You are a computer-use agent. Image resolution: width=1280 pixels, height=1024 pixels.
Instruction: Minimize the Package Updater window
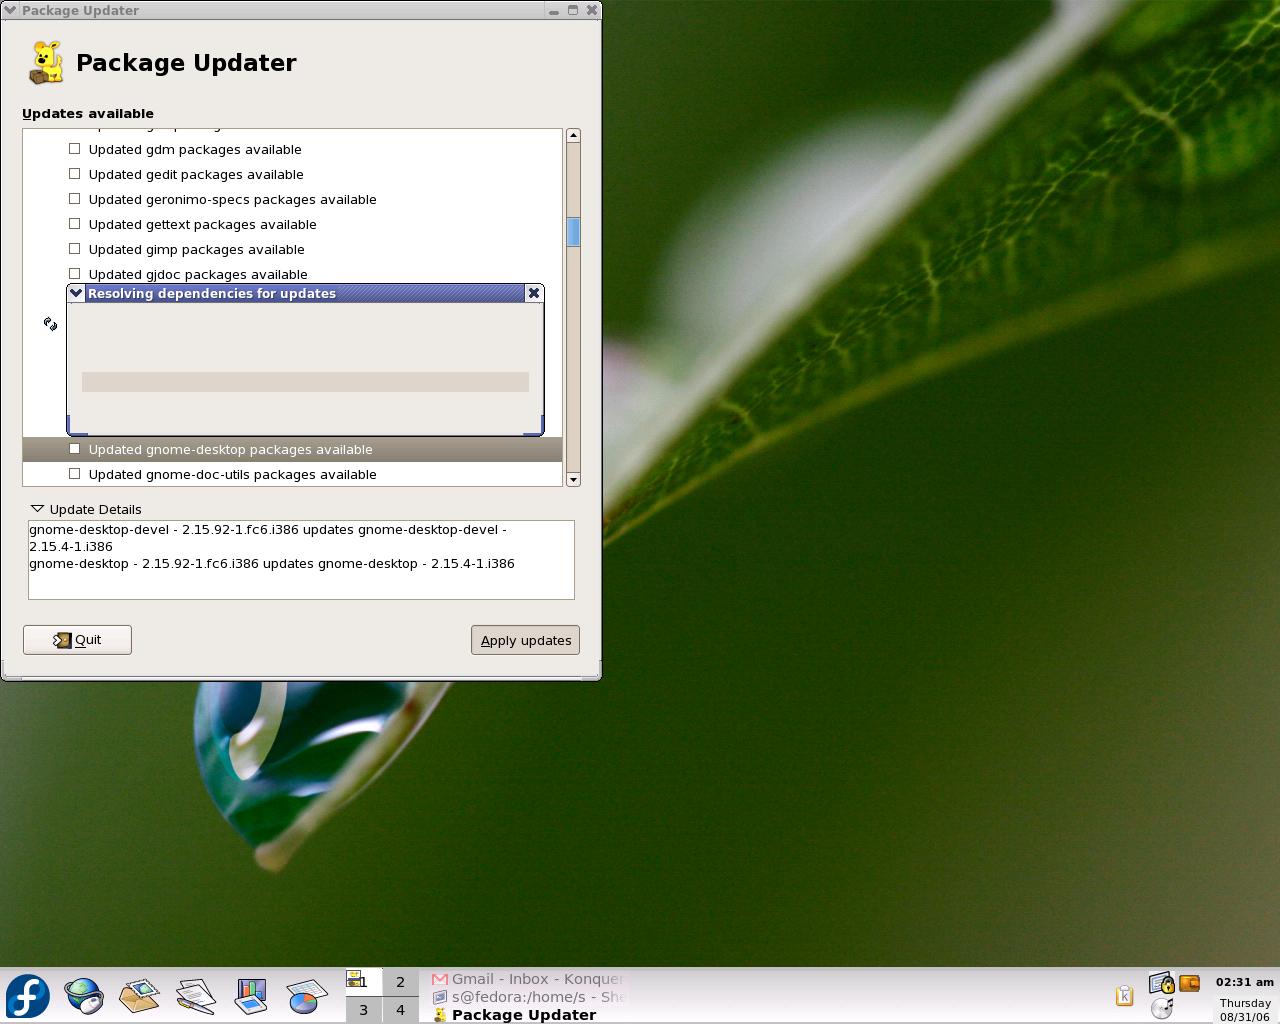click(554, 10)
